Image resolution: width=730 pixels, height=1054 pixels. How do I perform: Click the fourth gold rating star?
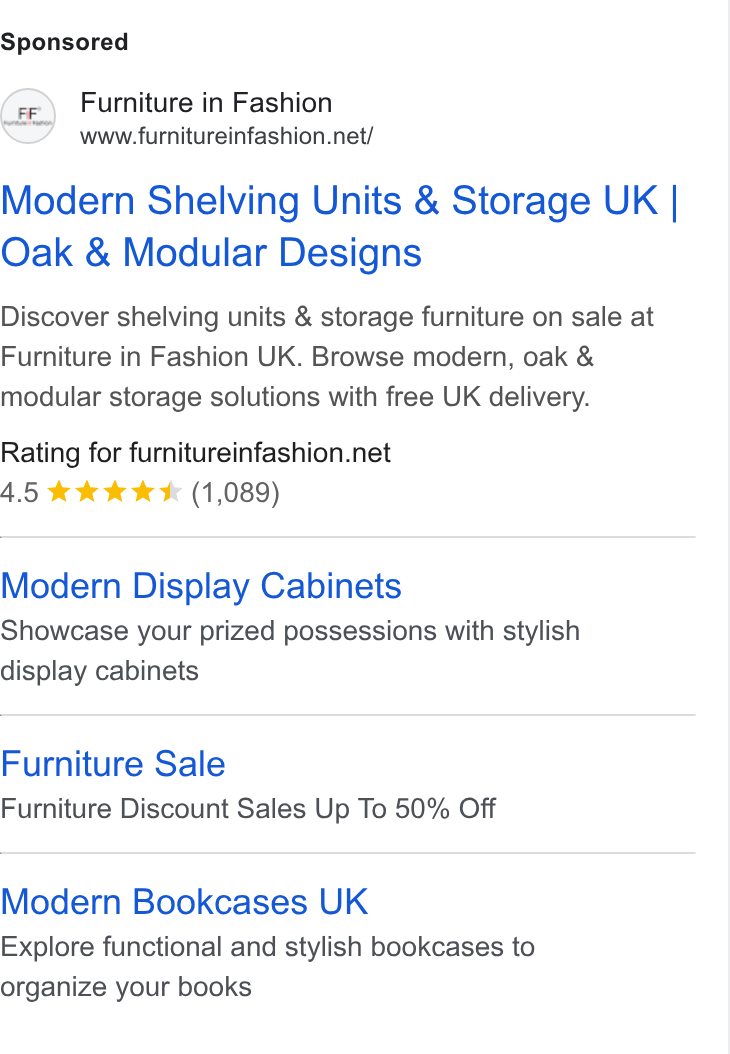pos(143,492)
